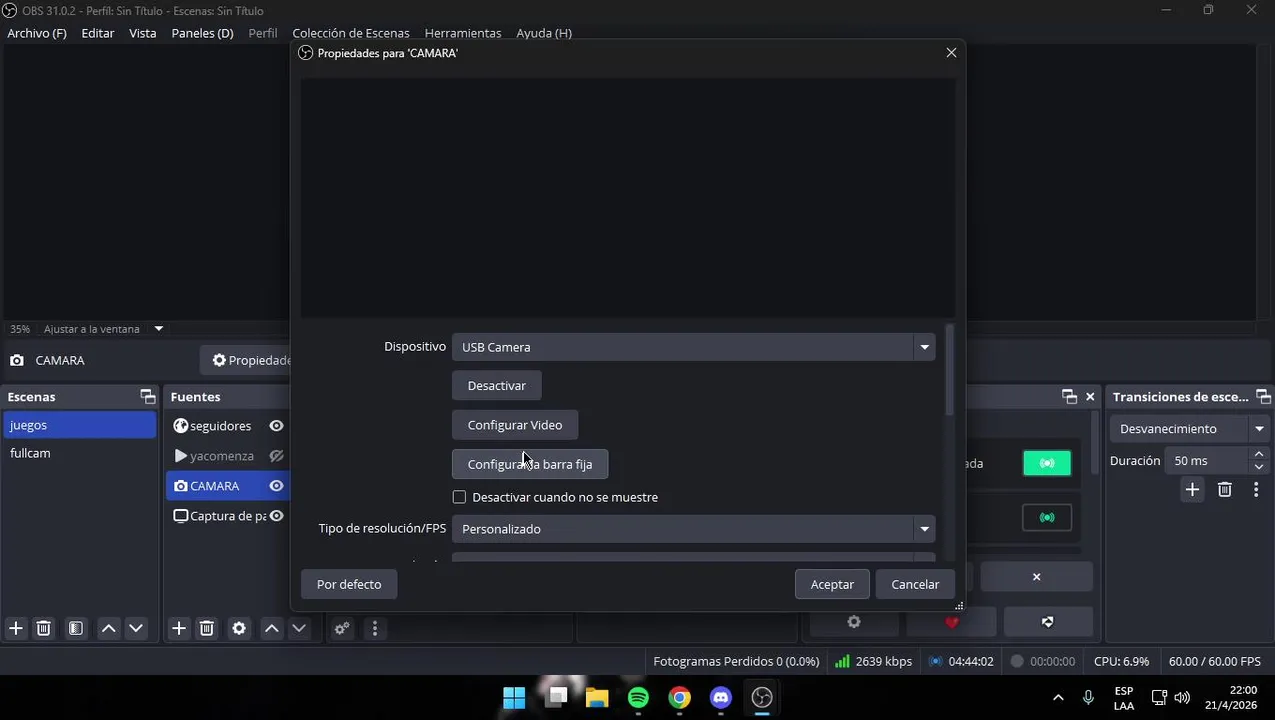Move source up arrow in Fuentes panel
The image size is (1275, 720).
271,628
